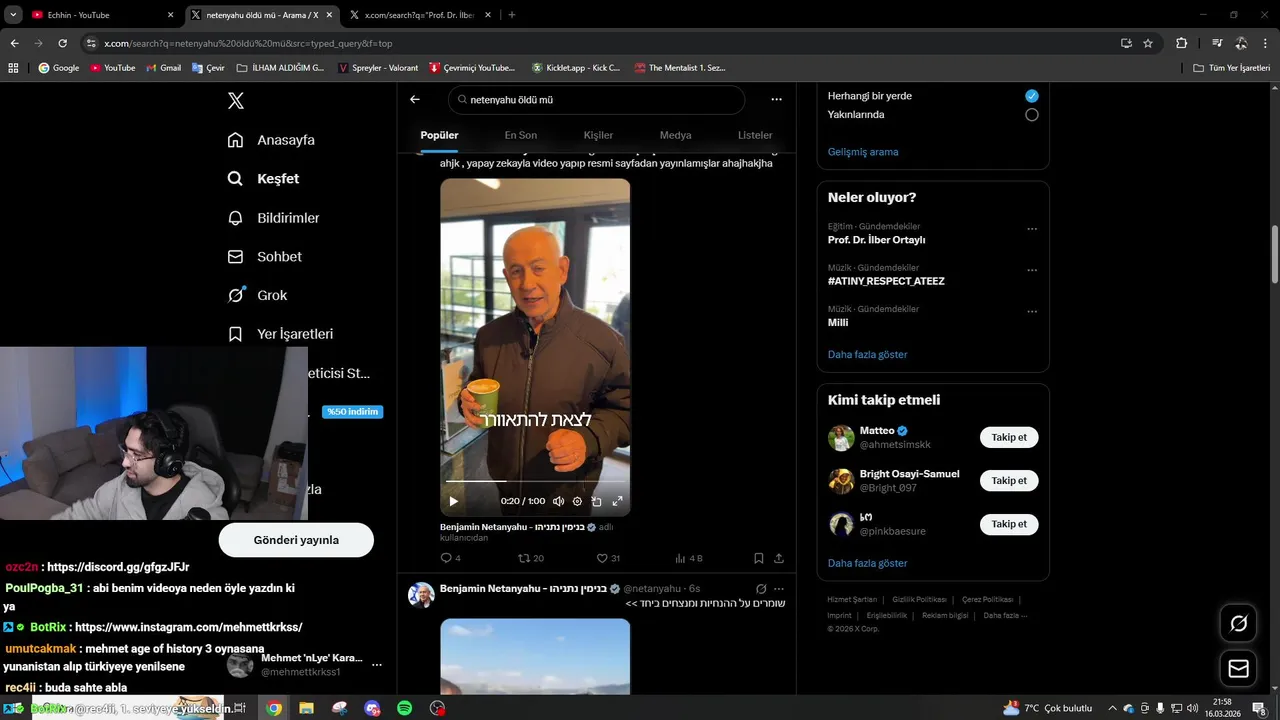This screenshot has height=720, width=1280.
Task: Open Grok actions on Netanyahu's second post
Action: tap(761, 589)
